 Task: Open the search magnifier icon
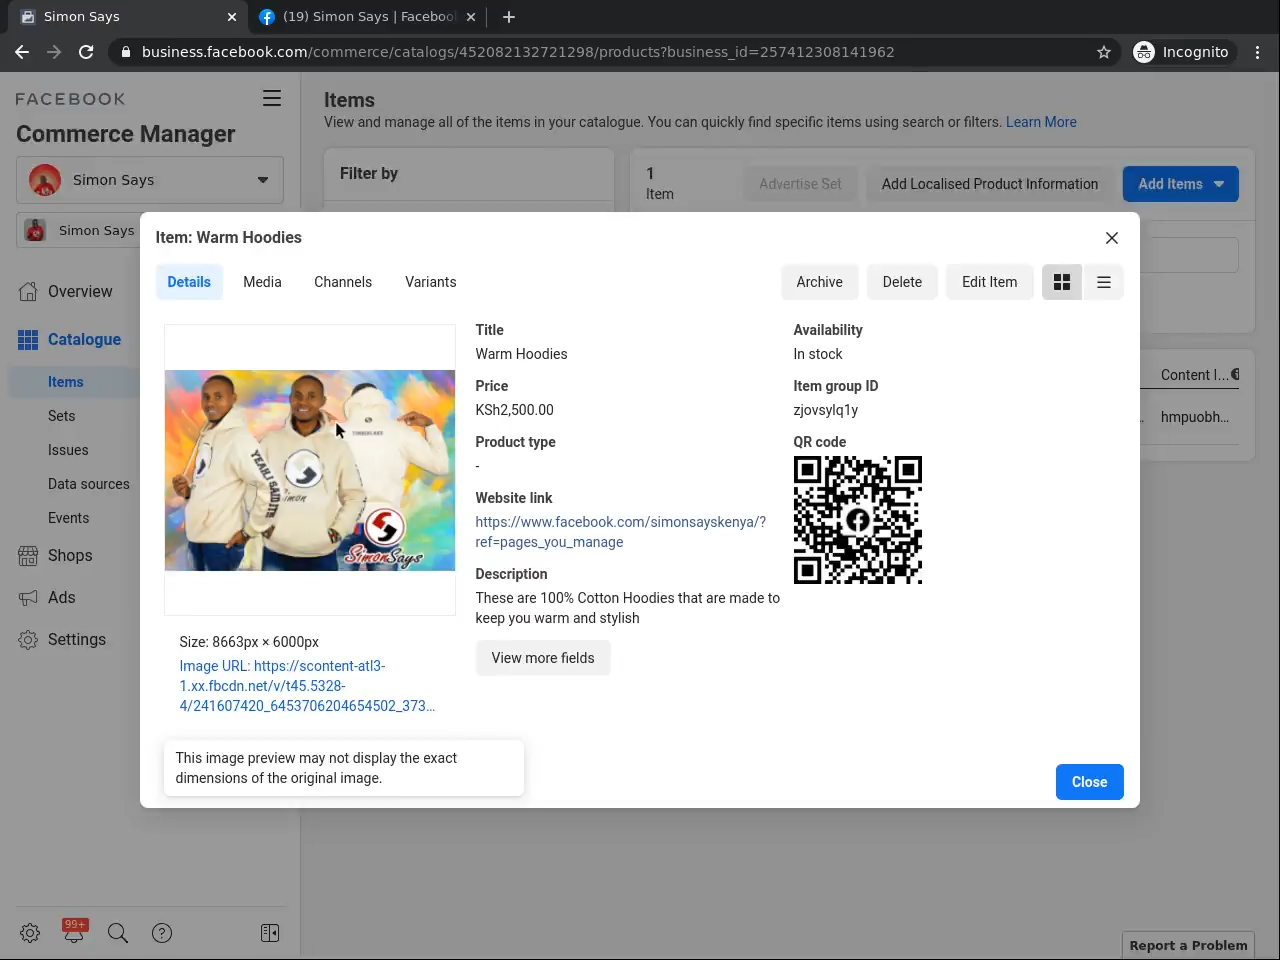(x=118, y=933)
